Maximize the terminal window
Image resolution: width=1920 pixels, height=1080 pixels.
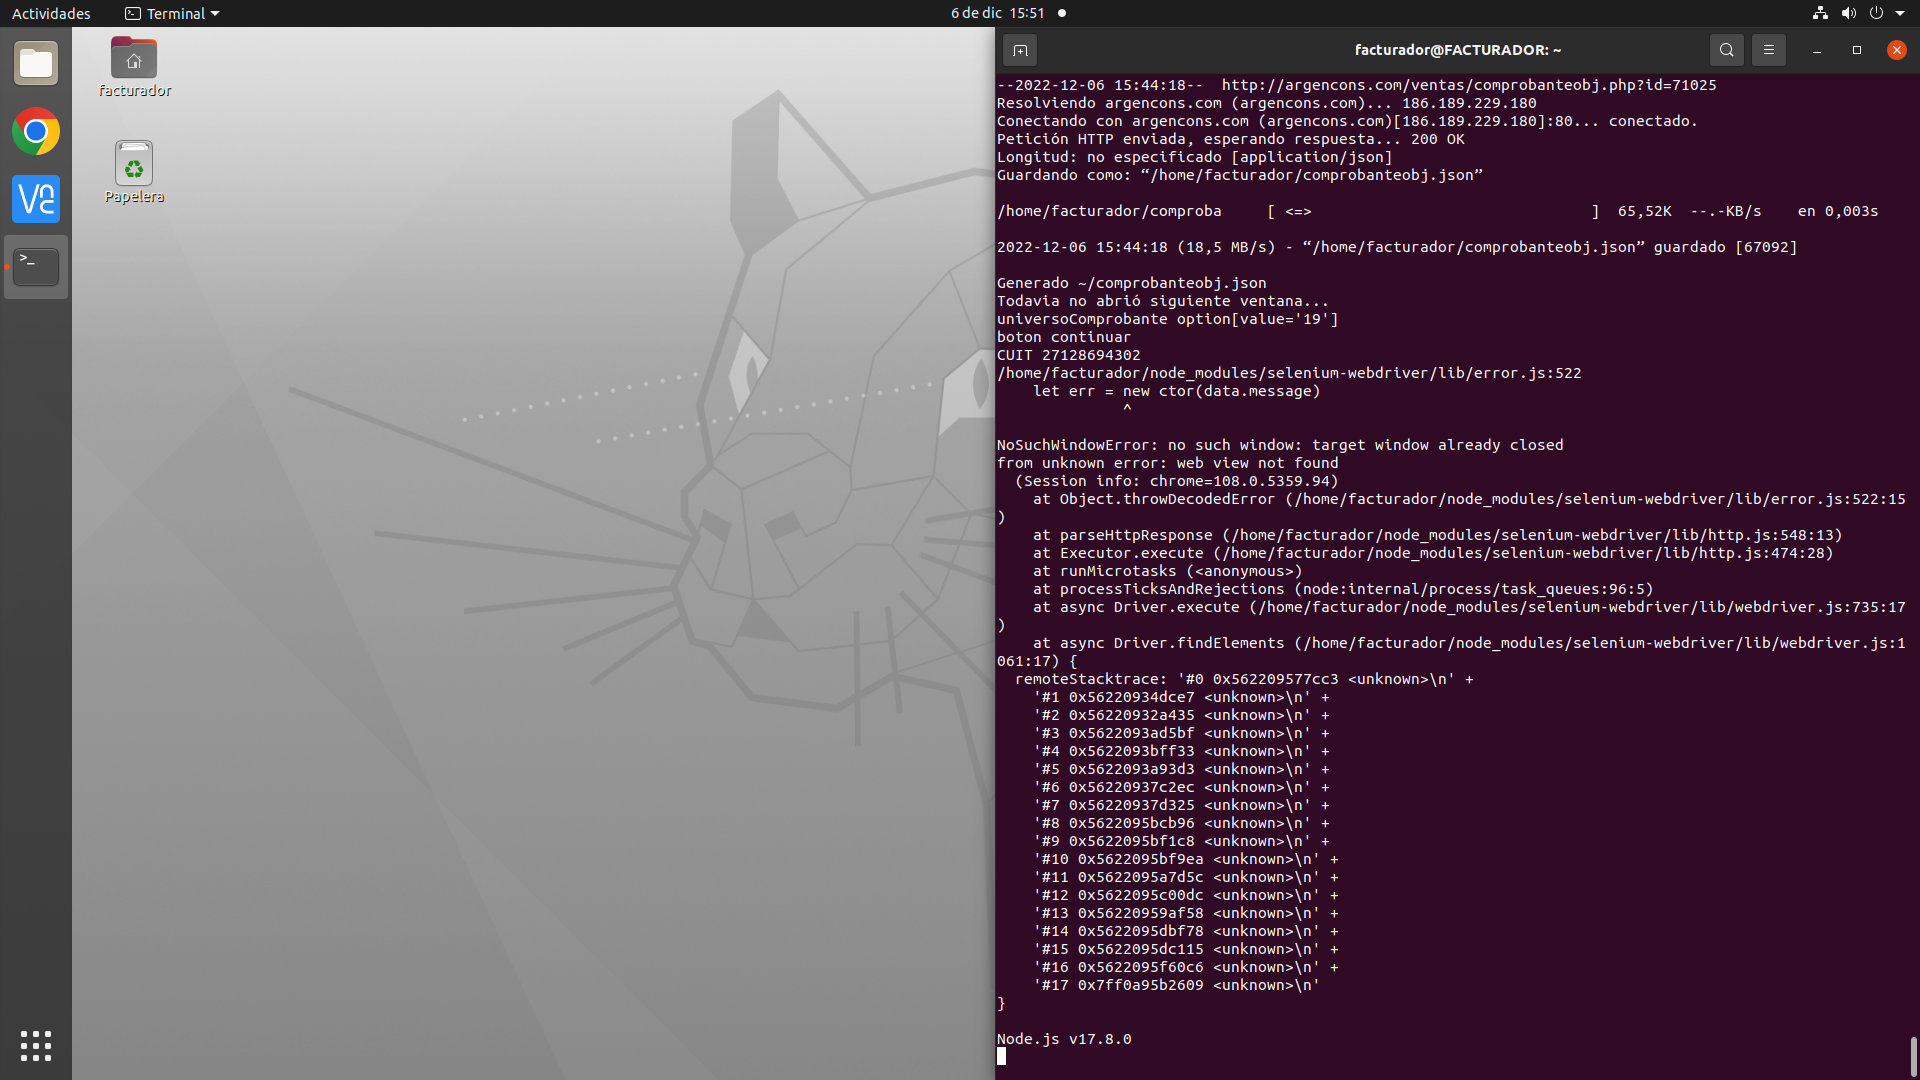pyautogui.click(x=1857, y=50)
